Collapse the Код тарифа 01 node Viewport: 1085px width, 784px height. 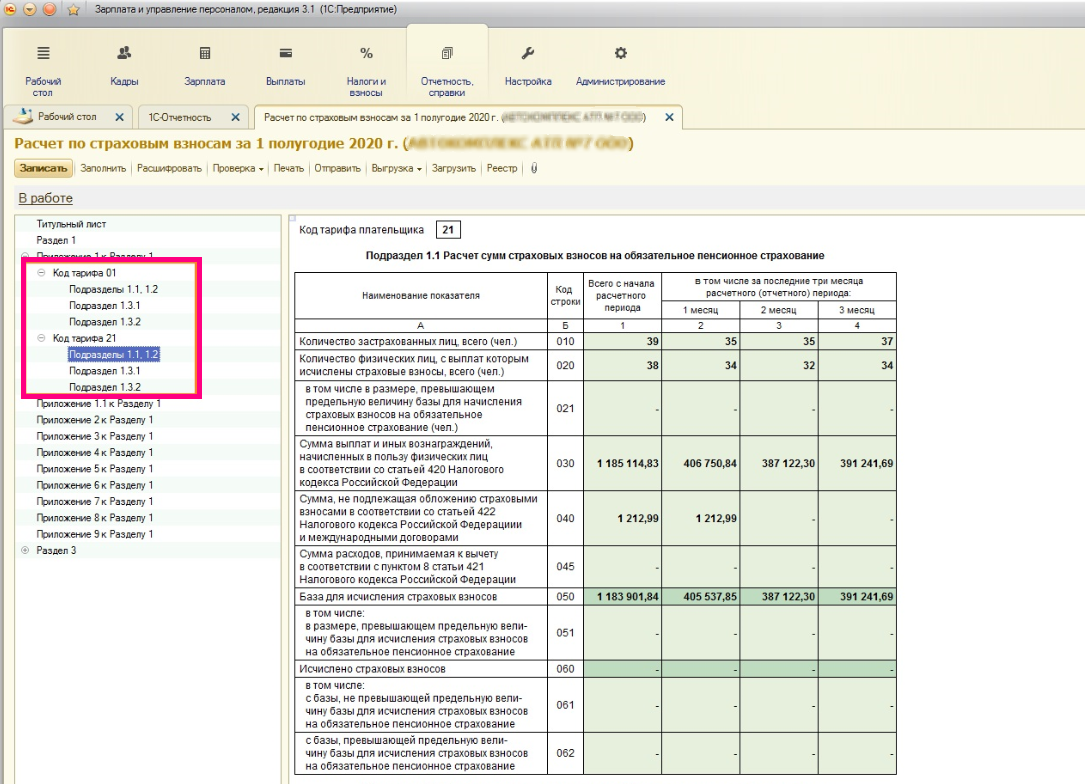coord(41,273)
